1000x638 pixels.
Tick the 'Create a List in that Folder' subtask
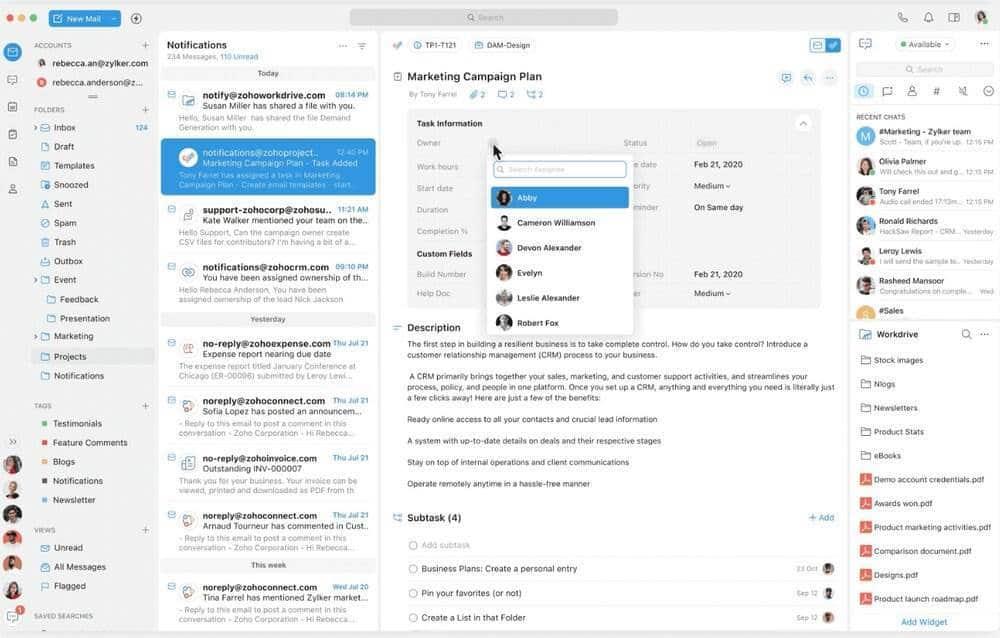pos(413,618)
